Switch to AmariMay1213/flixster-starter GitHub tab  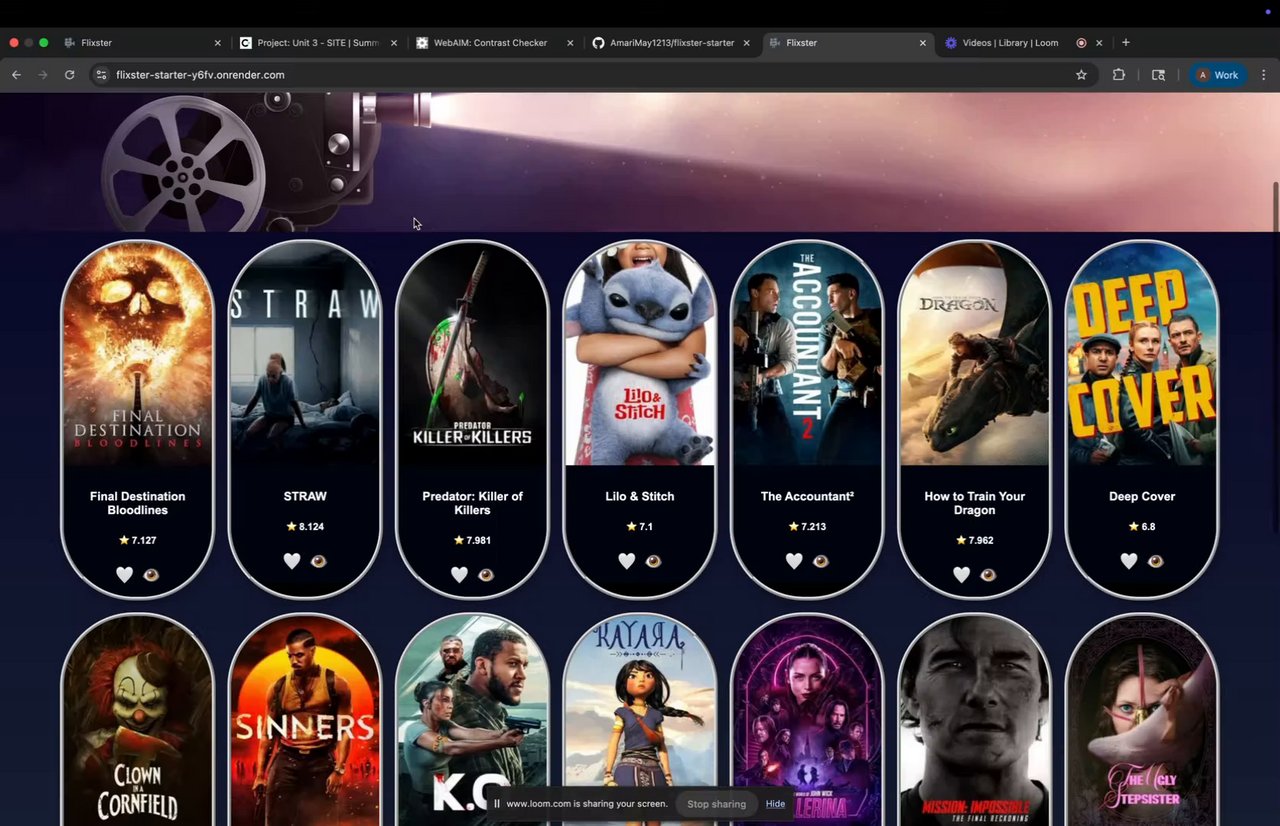(x=670, y=43)
